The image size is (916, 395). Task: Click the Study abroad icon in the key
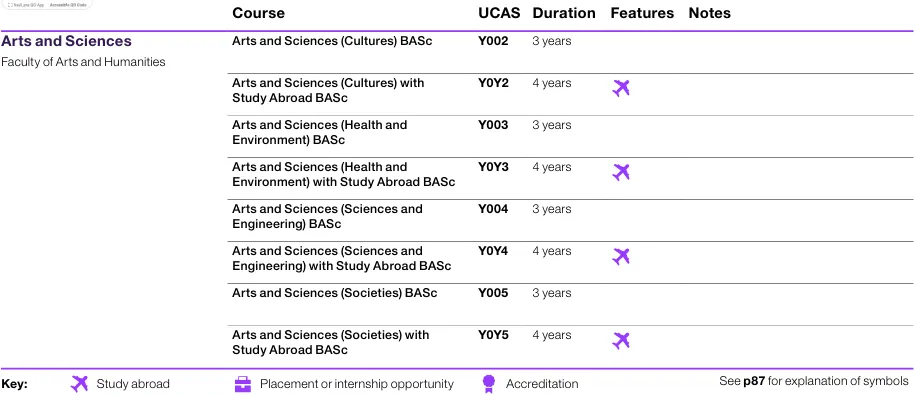[x=79, y=384]
